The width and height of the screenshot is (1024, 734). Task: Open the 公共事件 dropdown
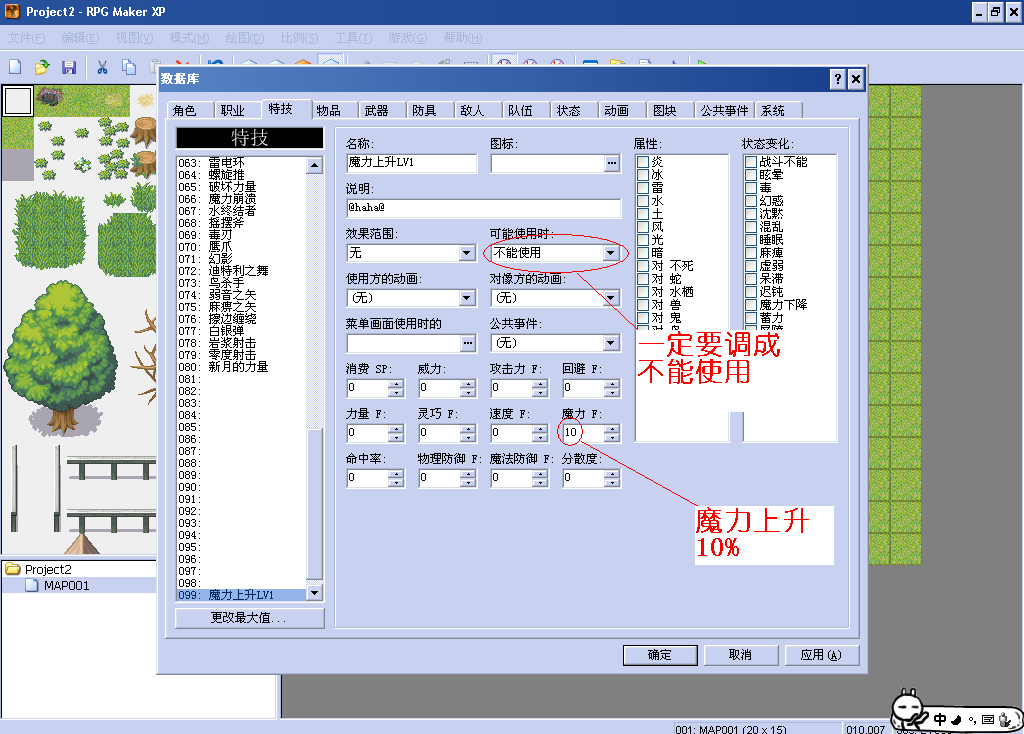[x=611, y=343]
